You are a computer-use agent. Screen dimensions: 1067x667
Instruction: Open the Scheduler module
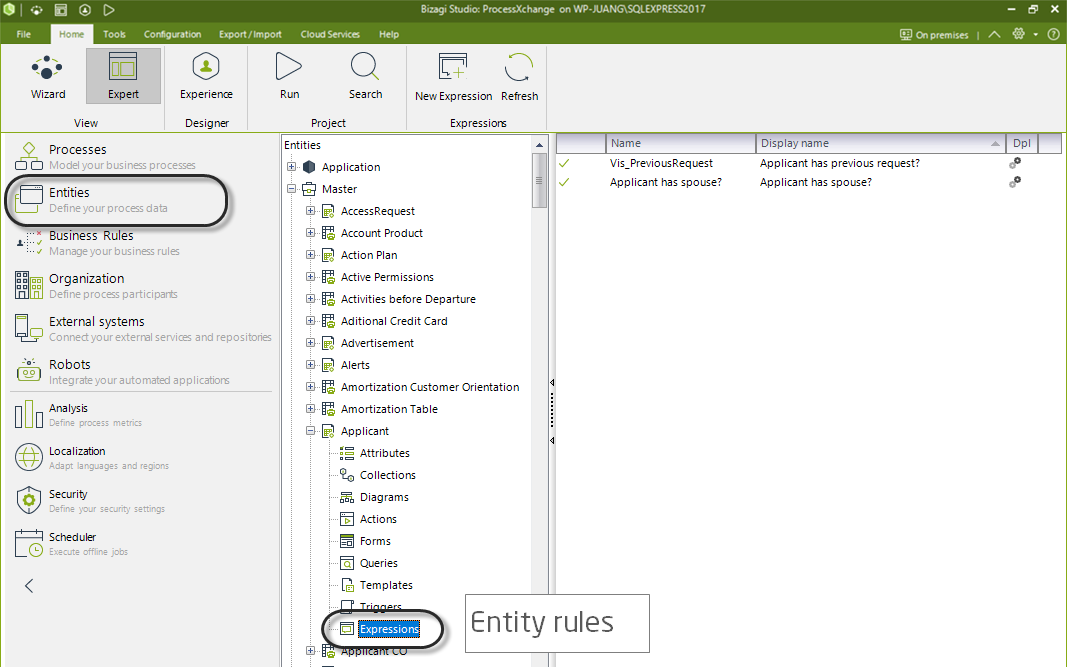click(71, 543)
